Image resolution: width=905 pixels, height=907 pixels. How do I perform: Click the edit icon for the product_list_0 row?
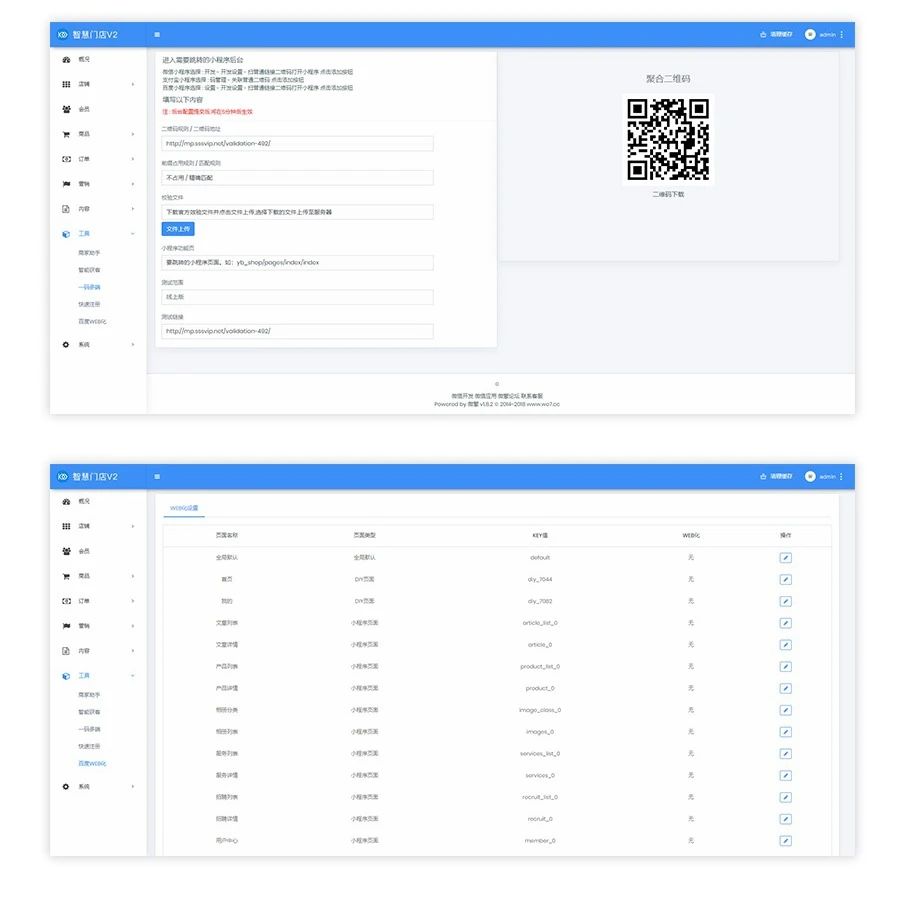pyautogui.click(x=785, y=666)
